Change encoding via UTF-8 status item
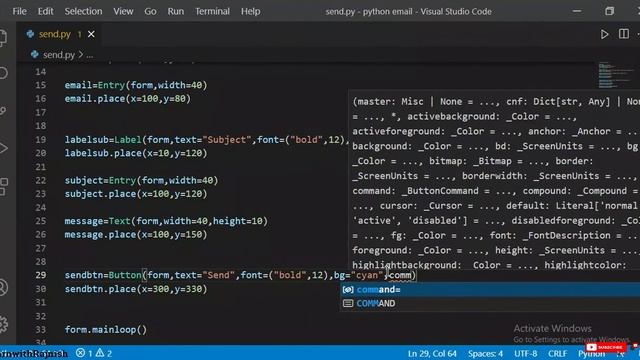 pos(525,353)
